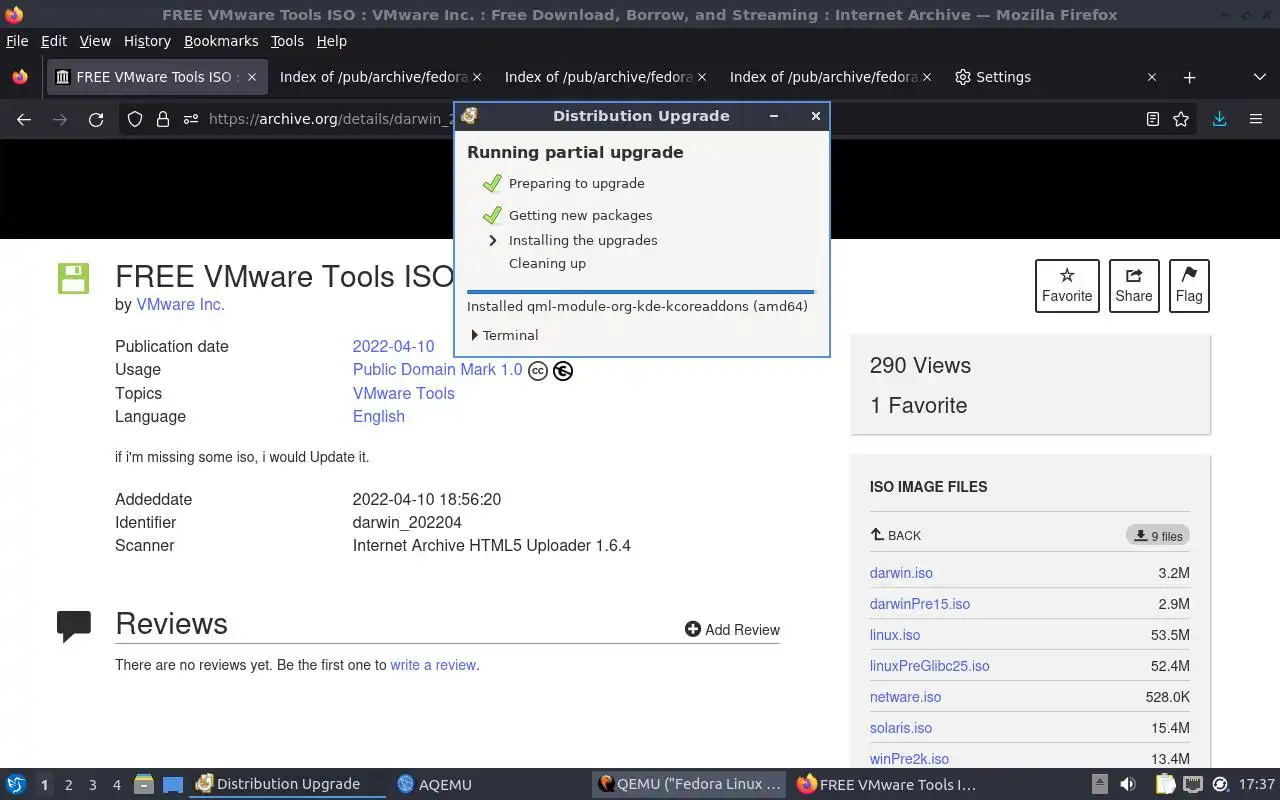Download netware.iso
This screenshot has height=800, width=1280.
pyautogui.click(x=905, y=697)
